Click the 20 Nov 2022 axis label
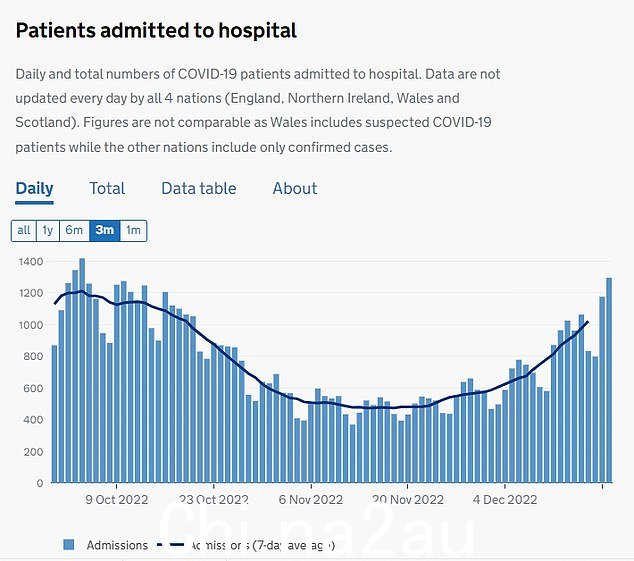634x561 pixels. (x=408, y=500)
